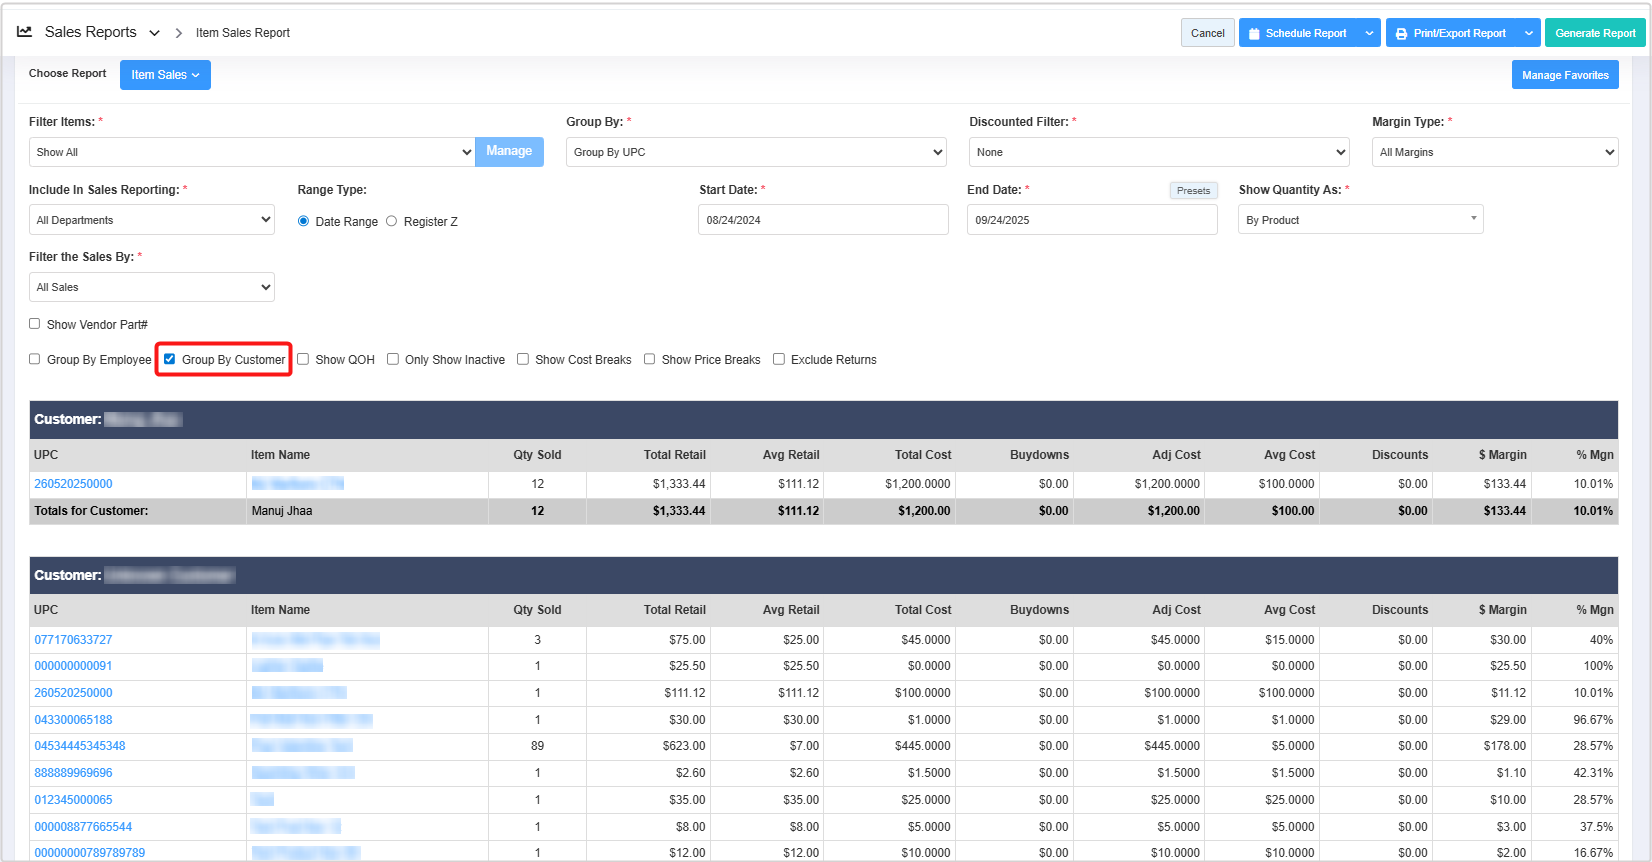Select the Register Z radio option
This screenshot has height=862, width=1652.
(392, 221)
